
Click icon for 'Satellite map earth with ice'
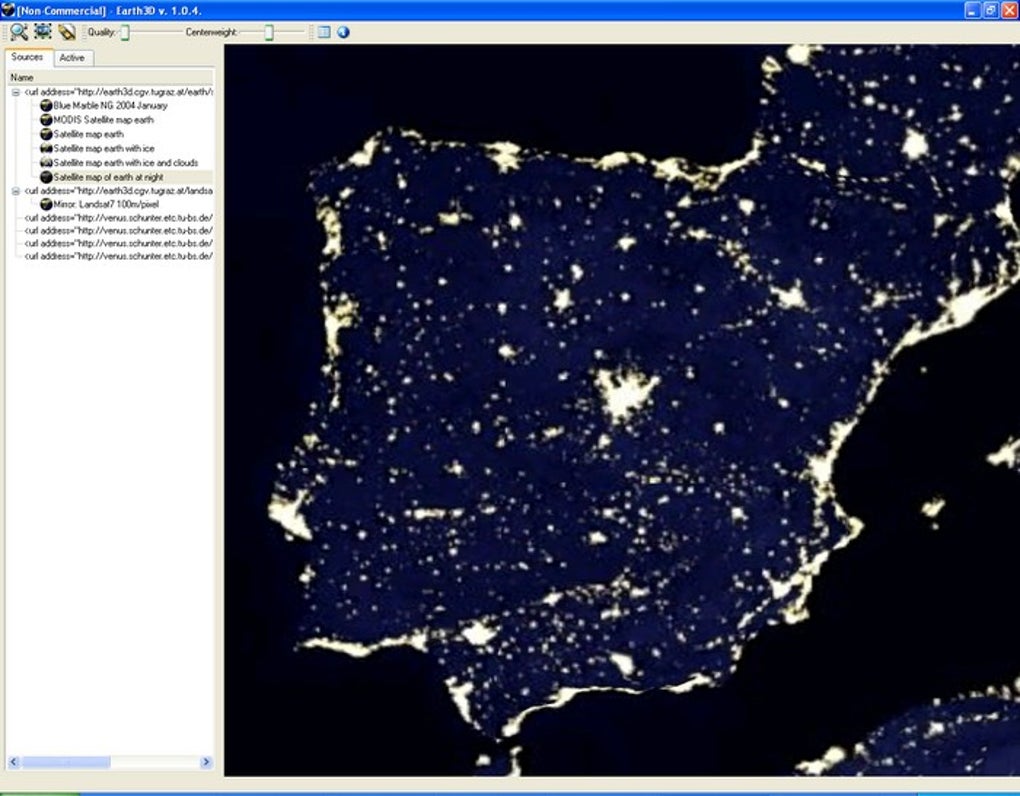point(46,148)
